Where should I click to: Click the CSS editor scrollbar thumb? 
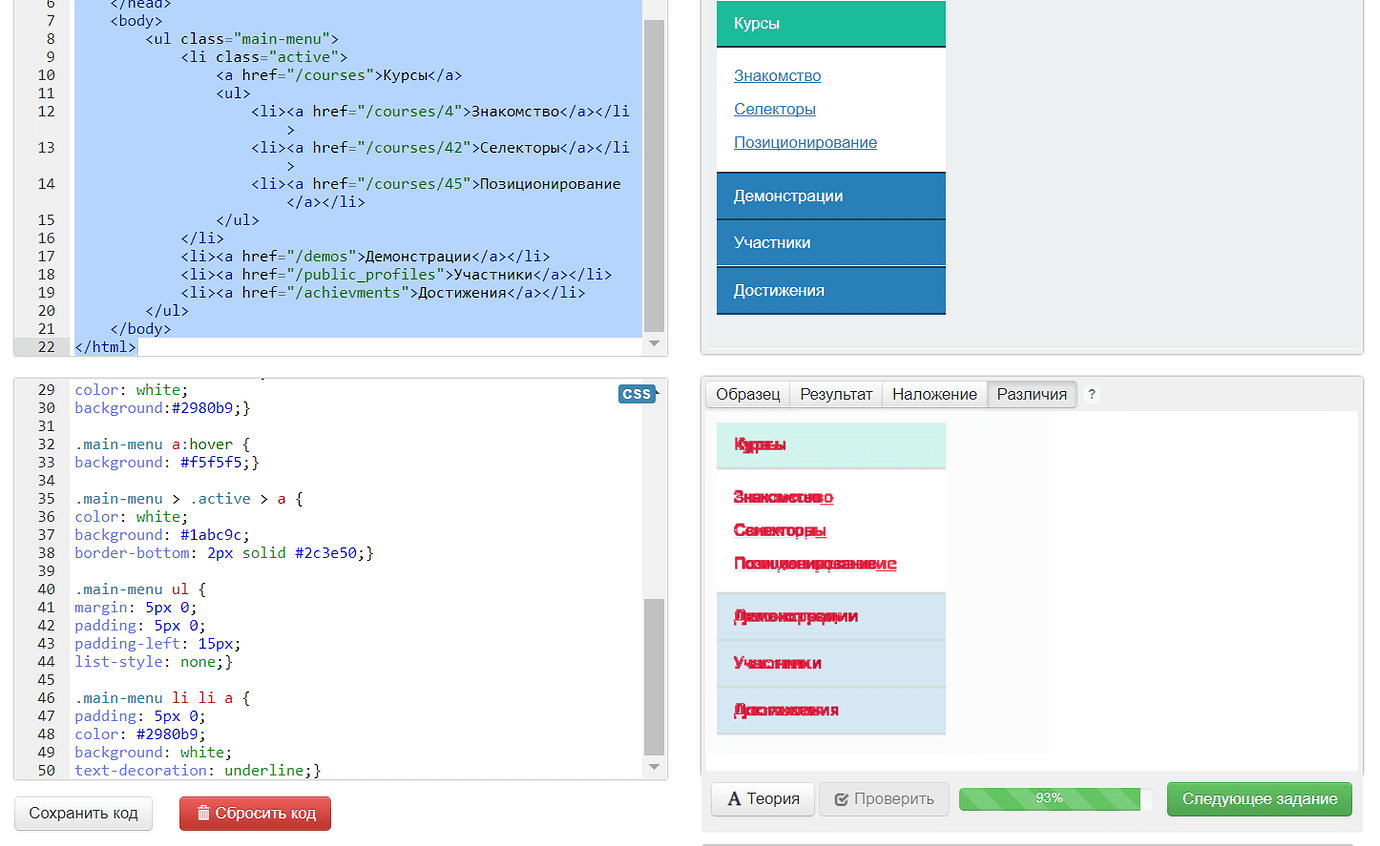tap(654, 676)
